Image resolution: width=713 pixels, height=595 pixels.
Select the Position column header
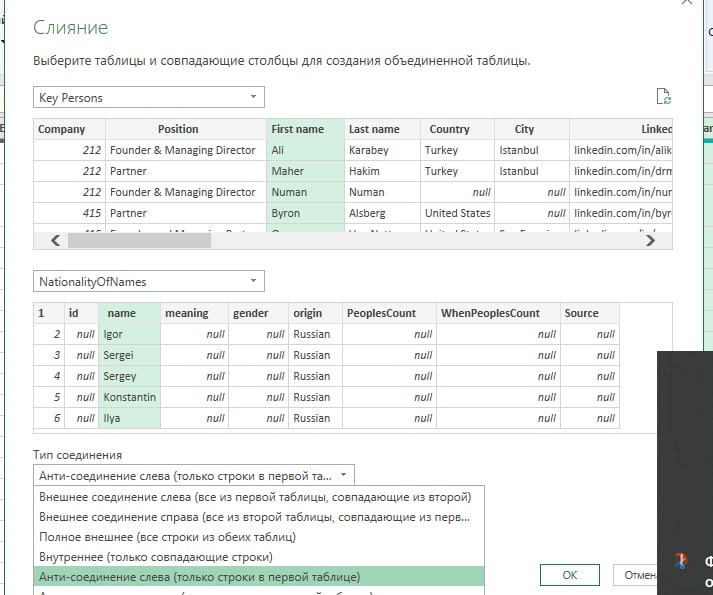click(186, 129)
